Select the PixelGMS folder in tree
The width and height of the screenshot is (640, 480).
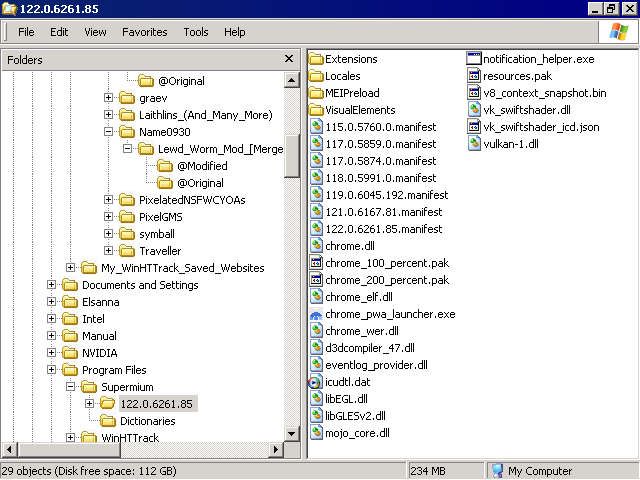pyautogui.click(x=160, y=217)
